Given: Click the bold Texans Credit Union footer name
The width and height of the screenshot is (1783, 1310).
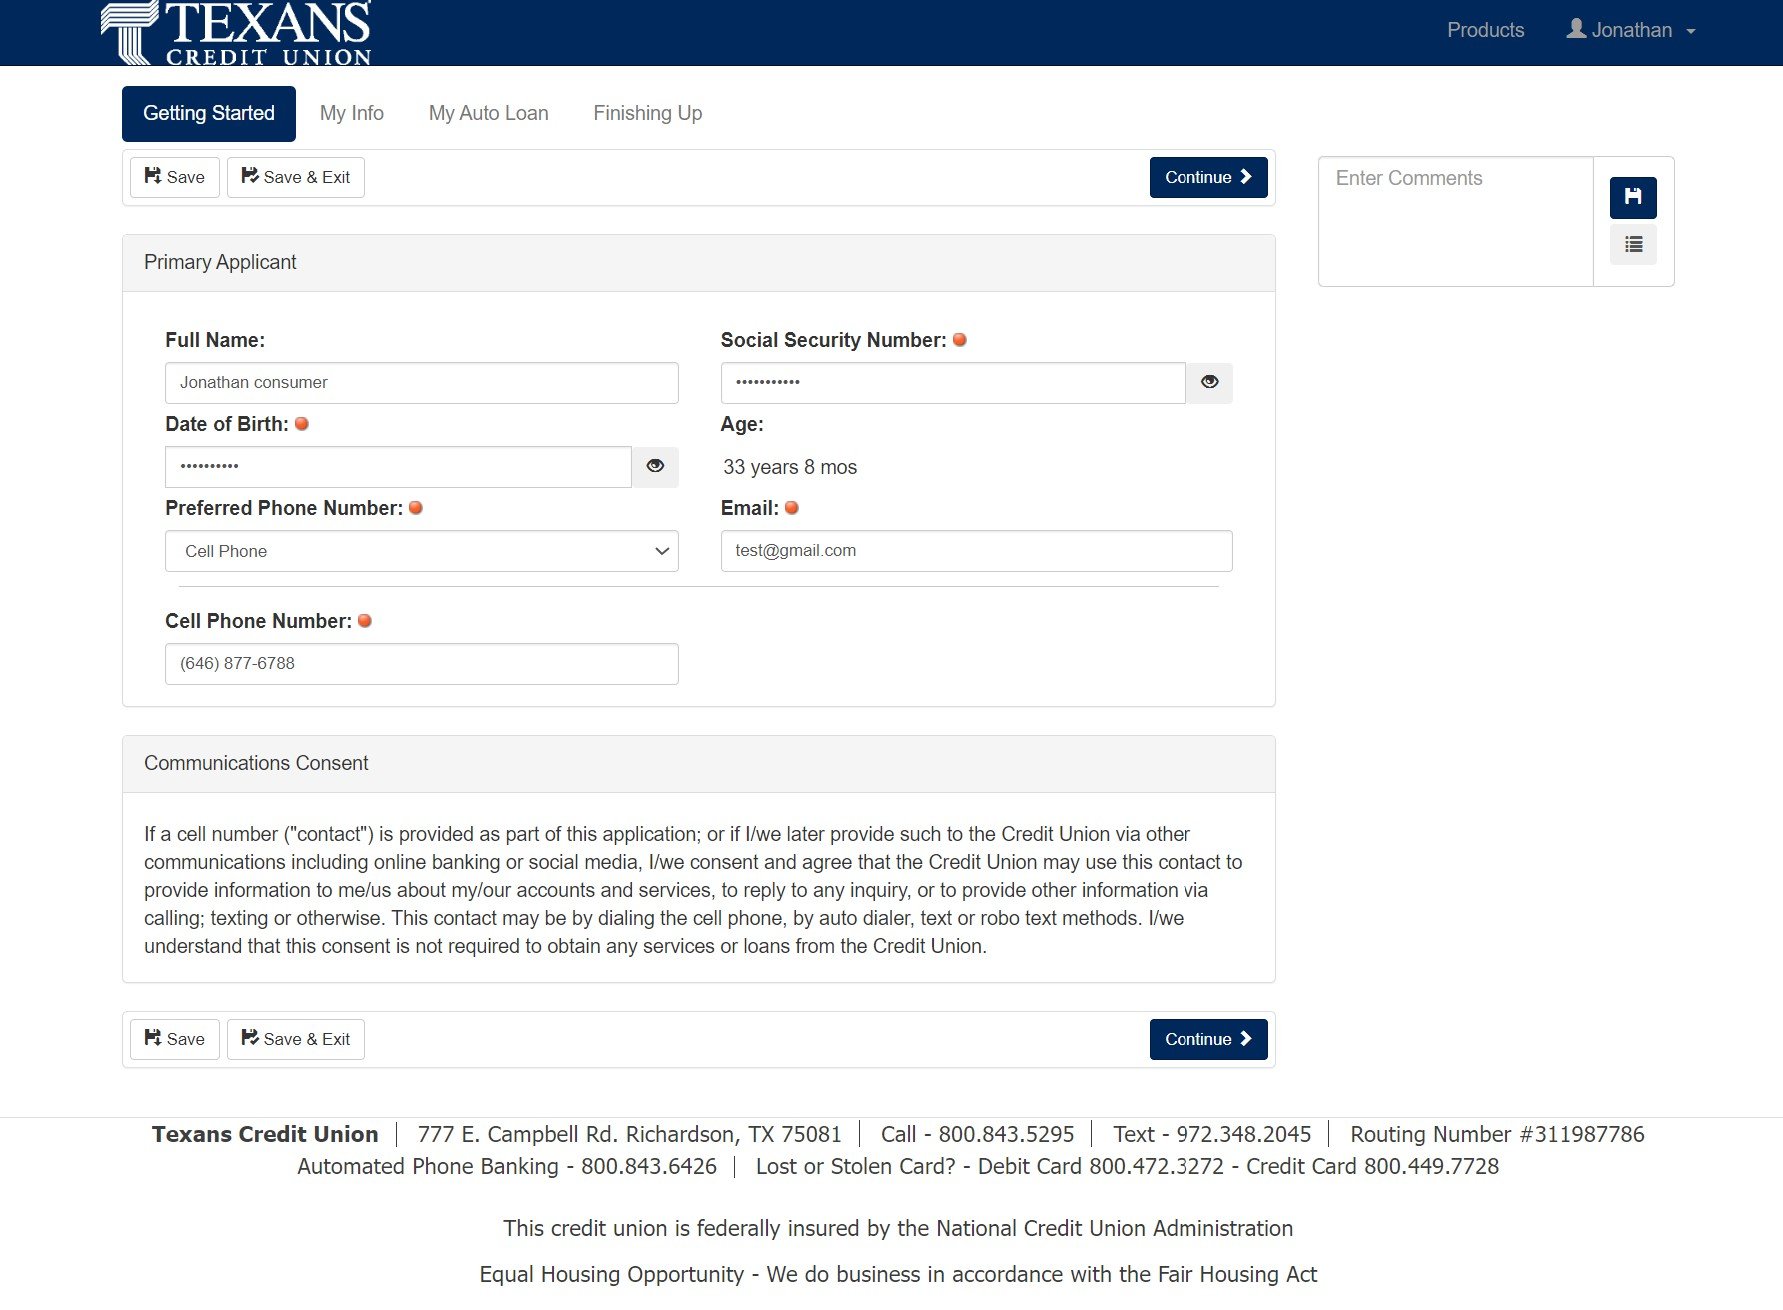Looking at the screenshot, I should click(265, 1134).
